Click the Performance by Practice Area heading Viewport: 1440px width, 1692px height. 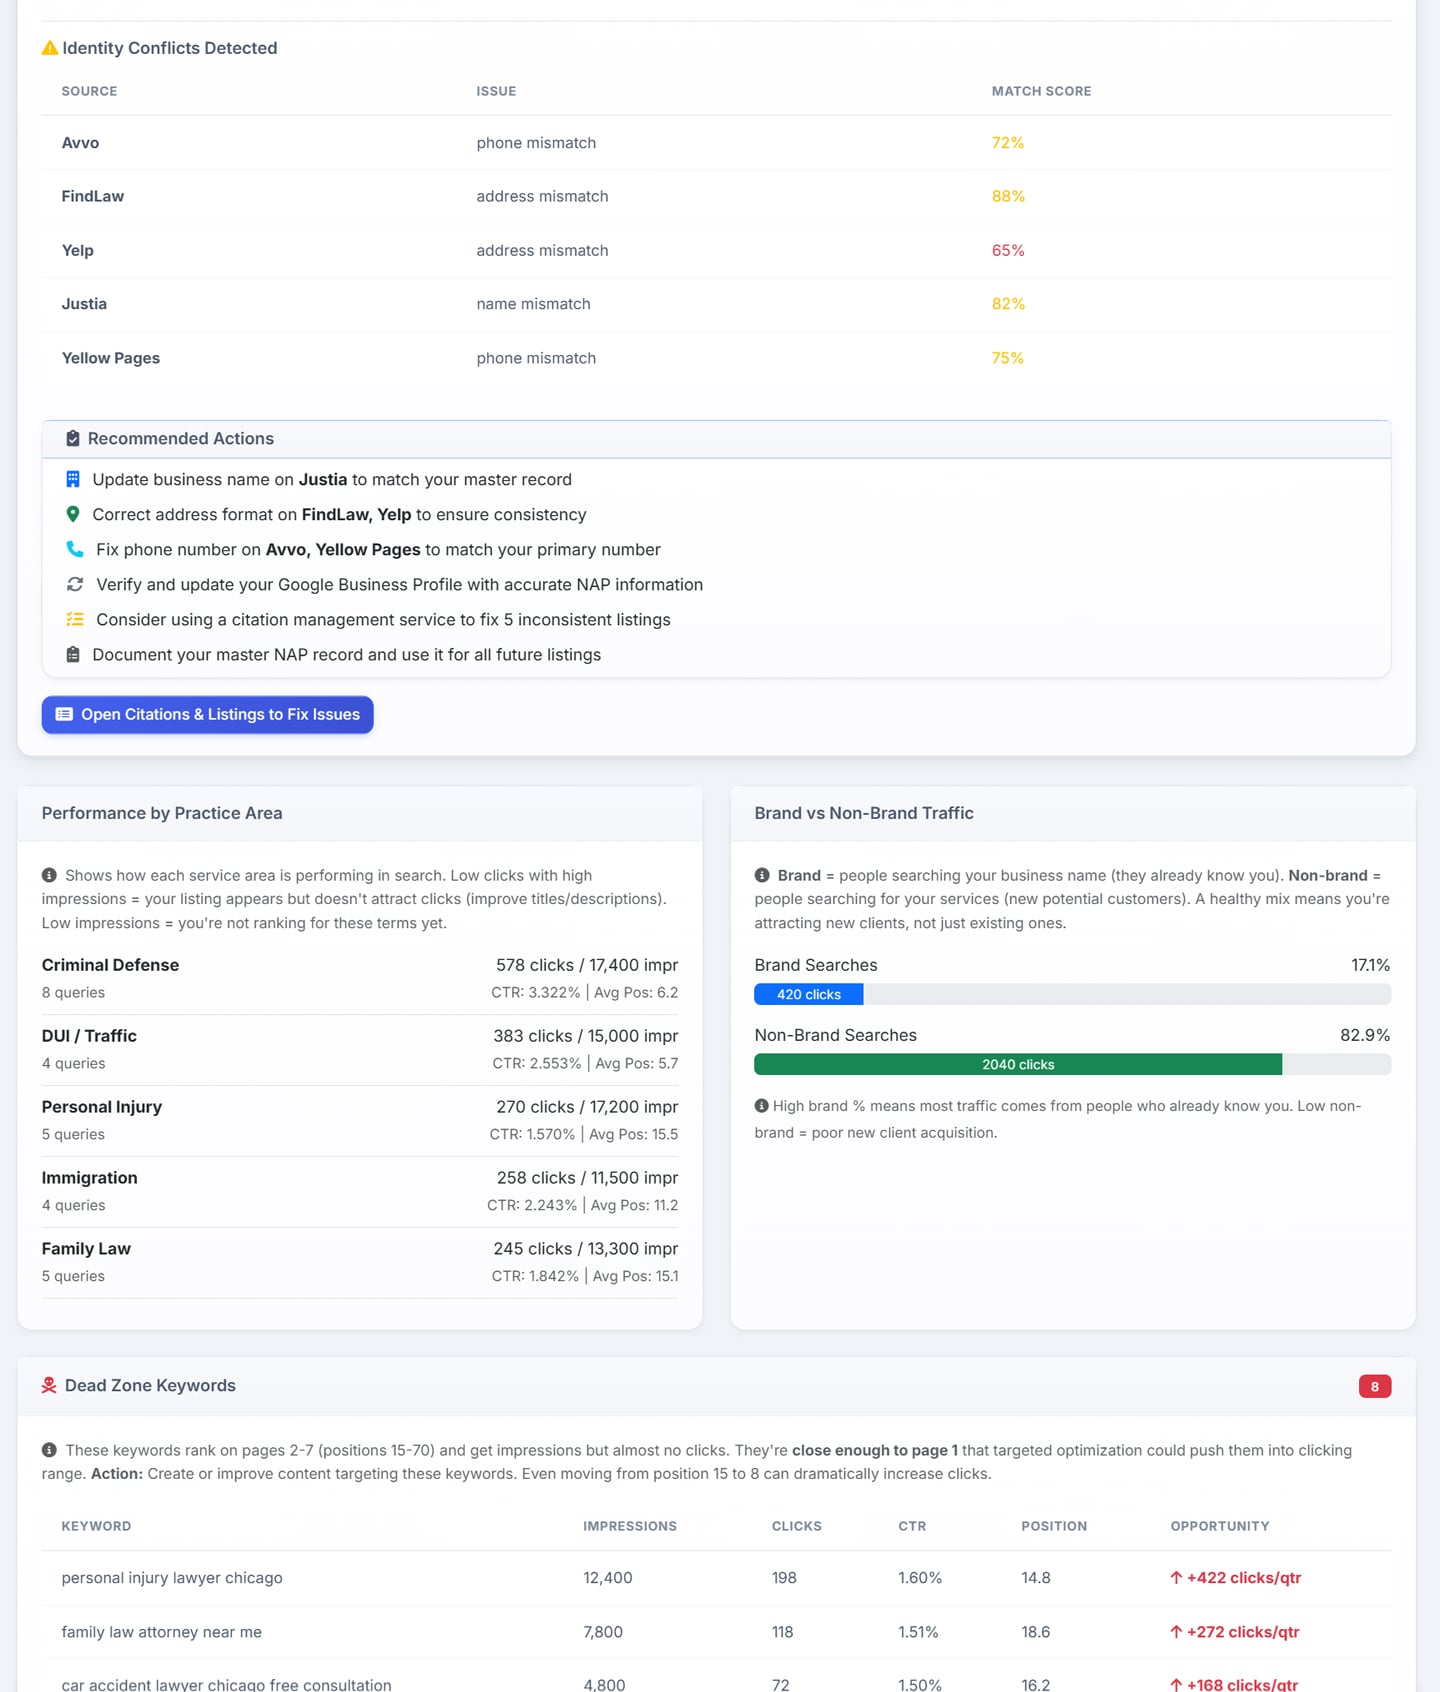tap(162, 813)
